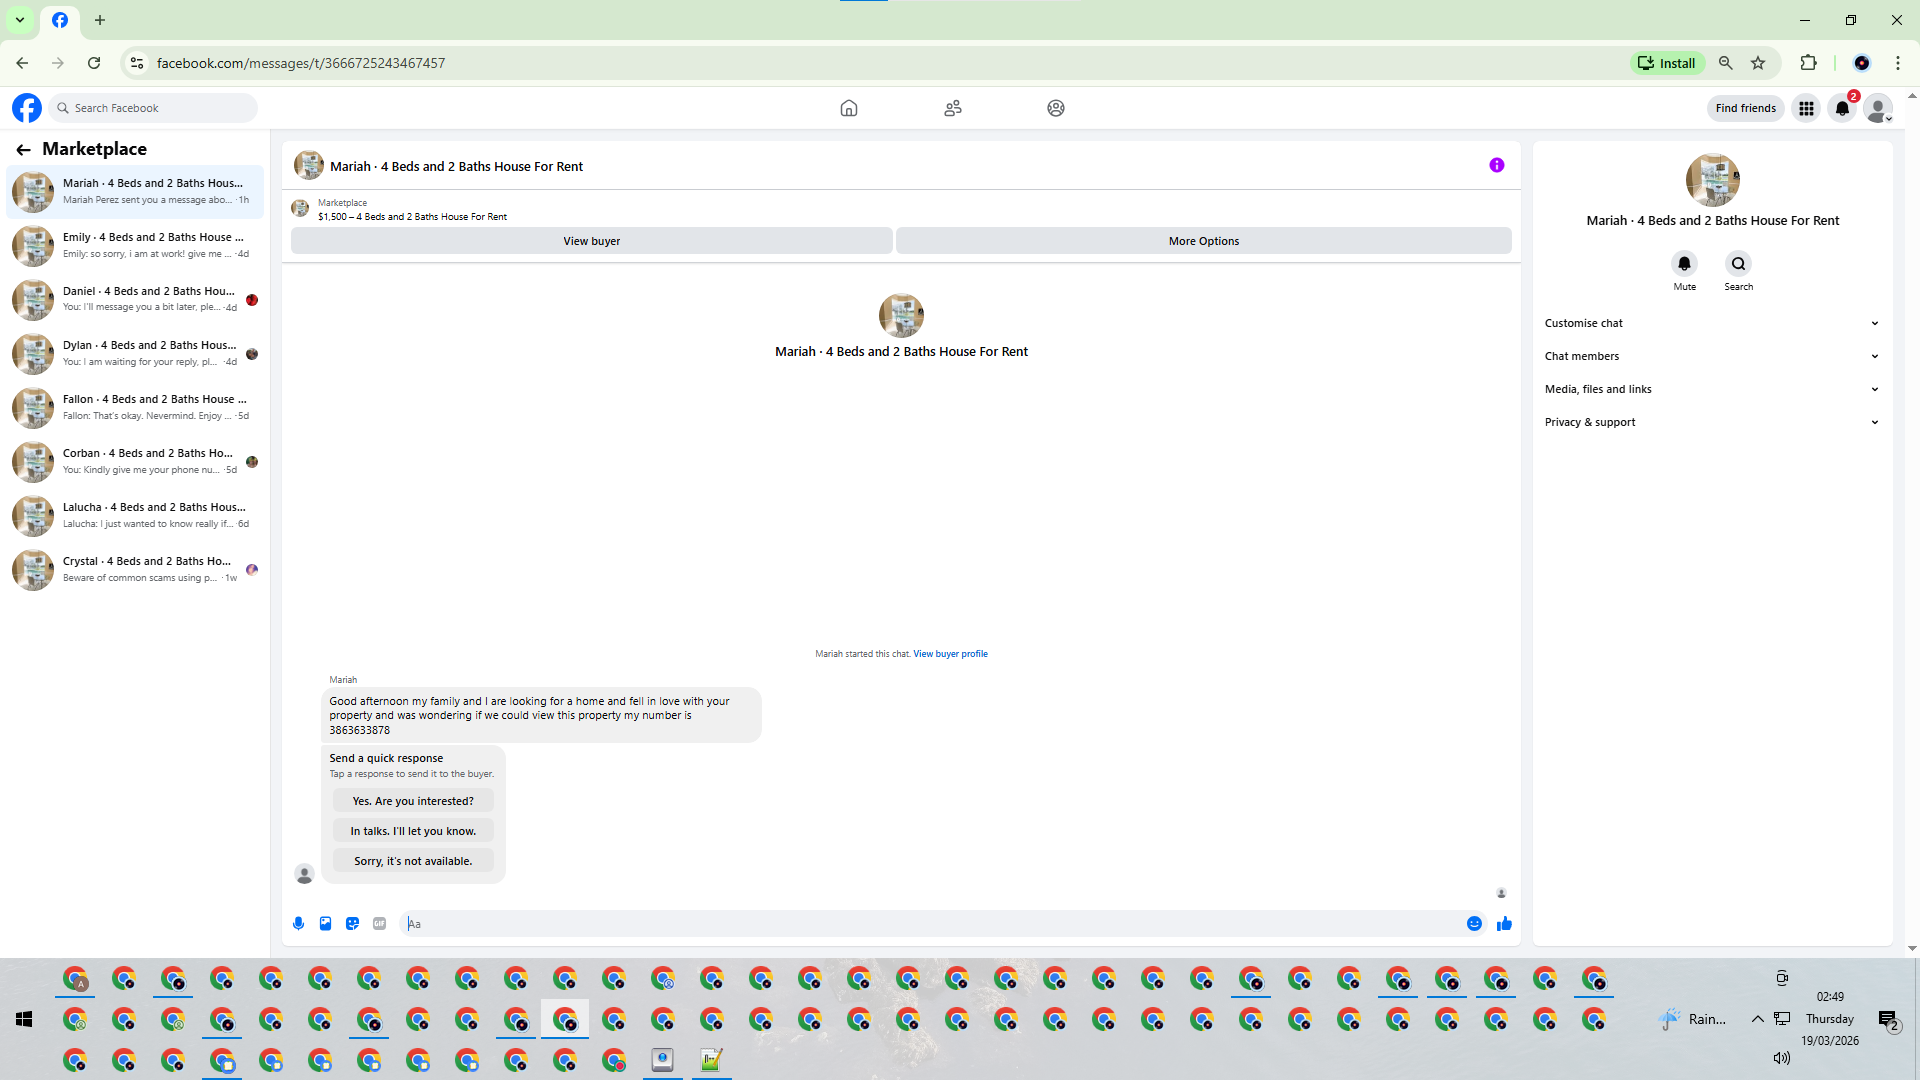Open the View buyer profile link
This screenshot has width=1920, height=1080.
[950, 654]
